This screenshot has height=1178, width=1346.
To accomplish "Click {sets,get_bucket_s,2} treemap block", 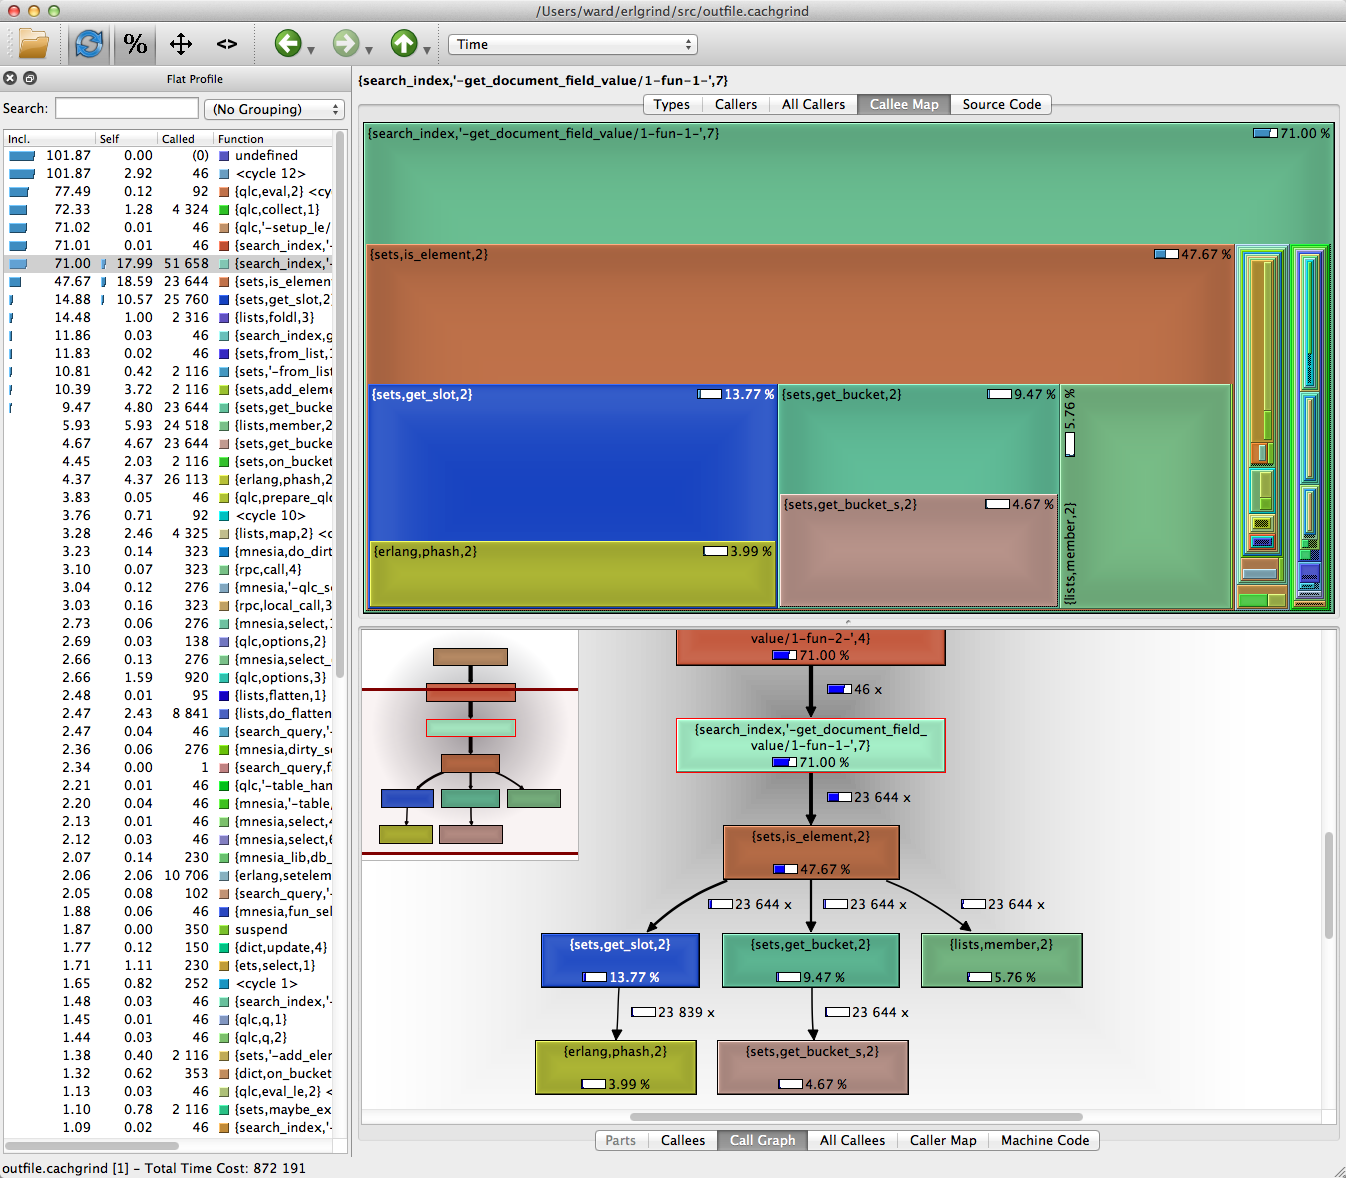I will pyautogui.click(x=918, y=550).
